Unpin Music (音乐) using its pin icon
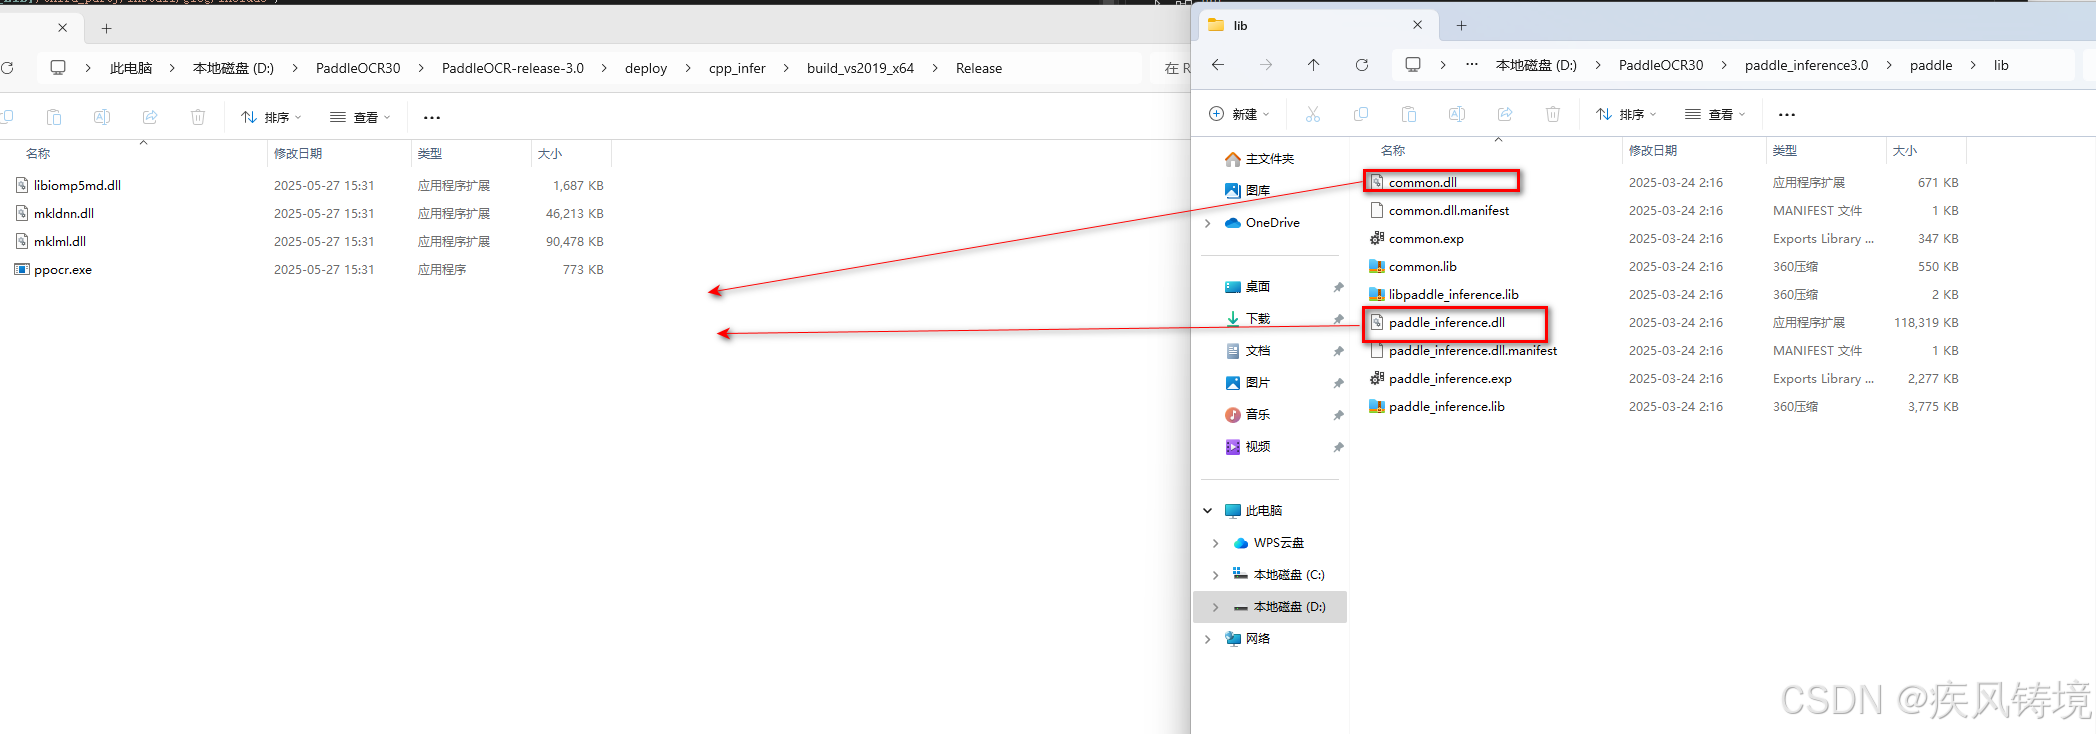2096x734 pixels. [1338, 415]
